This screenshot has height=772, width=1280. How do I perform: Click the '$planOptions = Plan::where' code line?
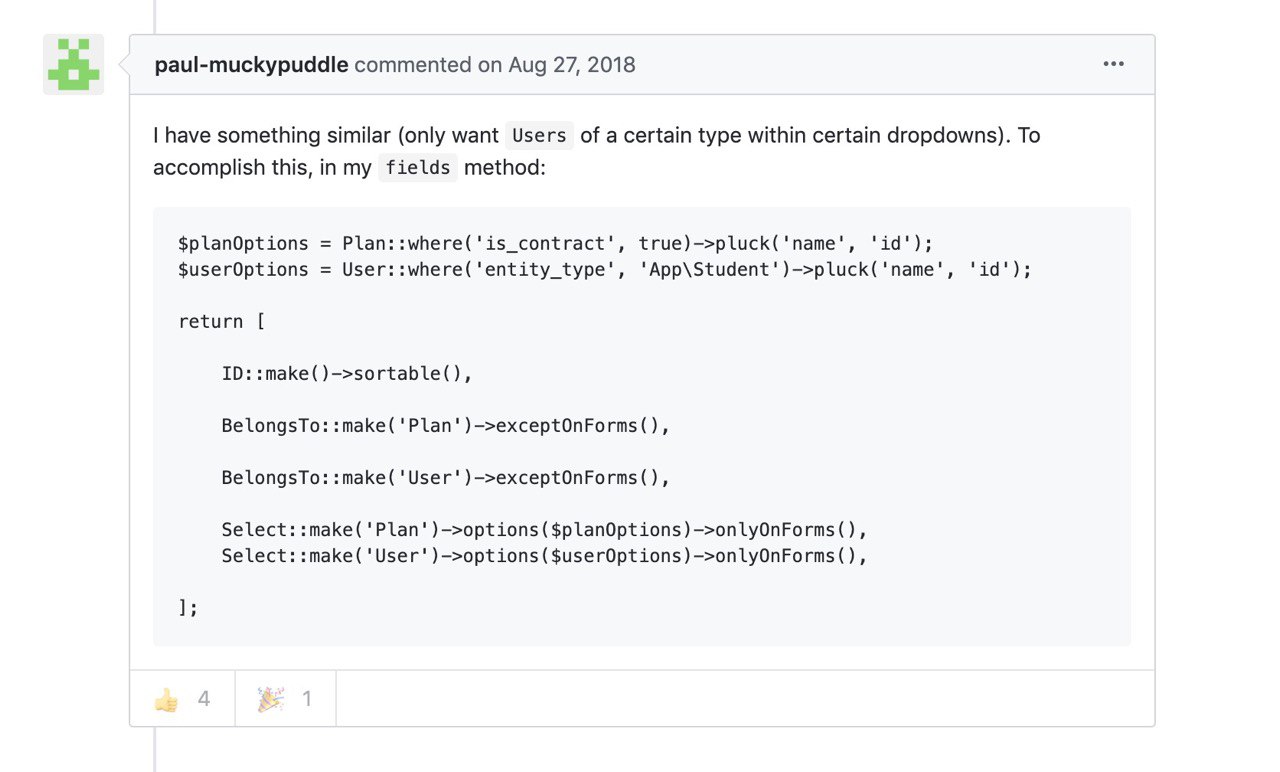[555, 243]
